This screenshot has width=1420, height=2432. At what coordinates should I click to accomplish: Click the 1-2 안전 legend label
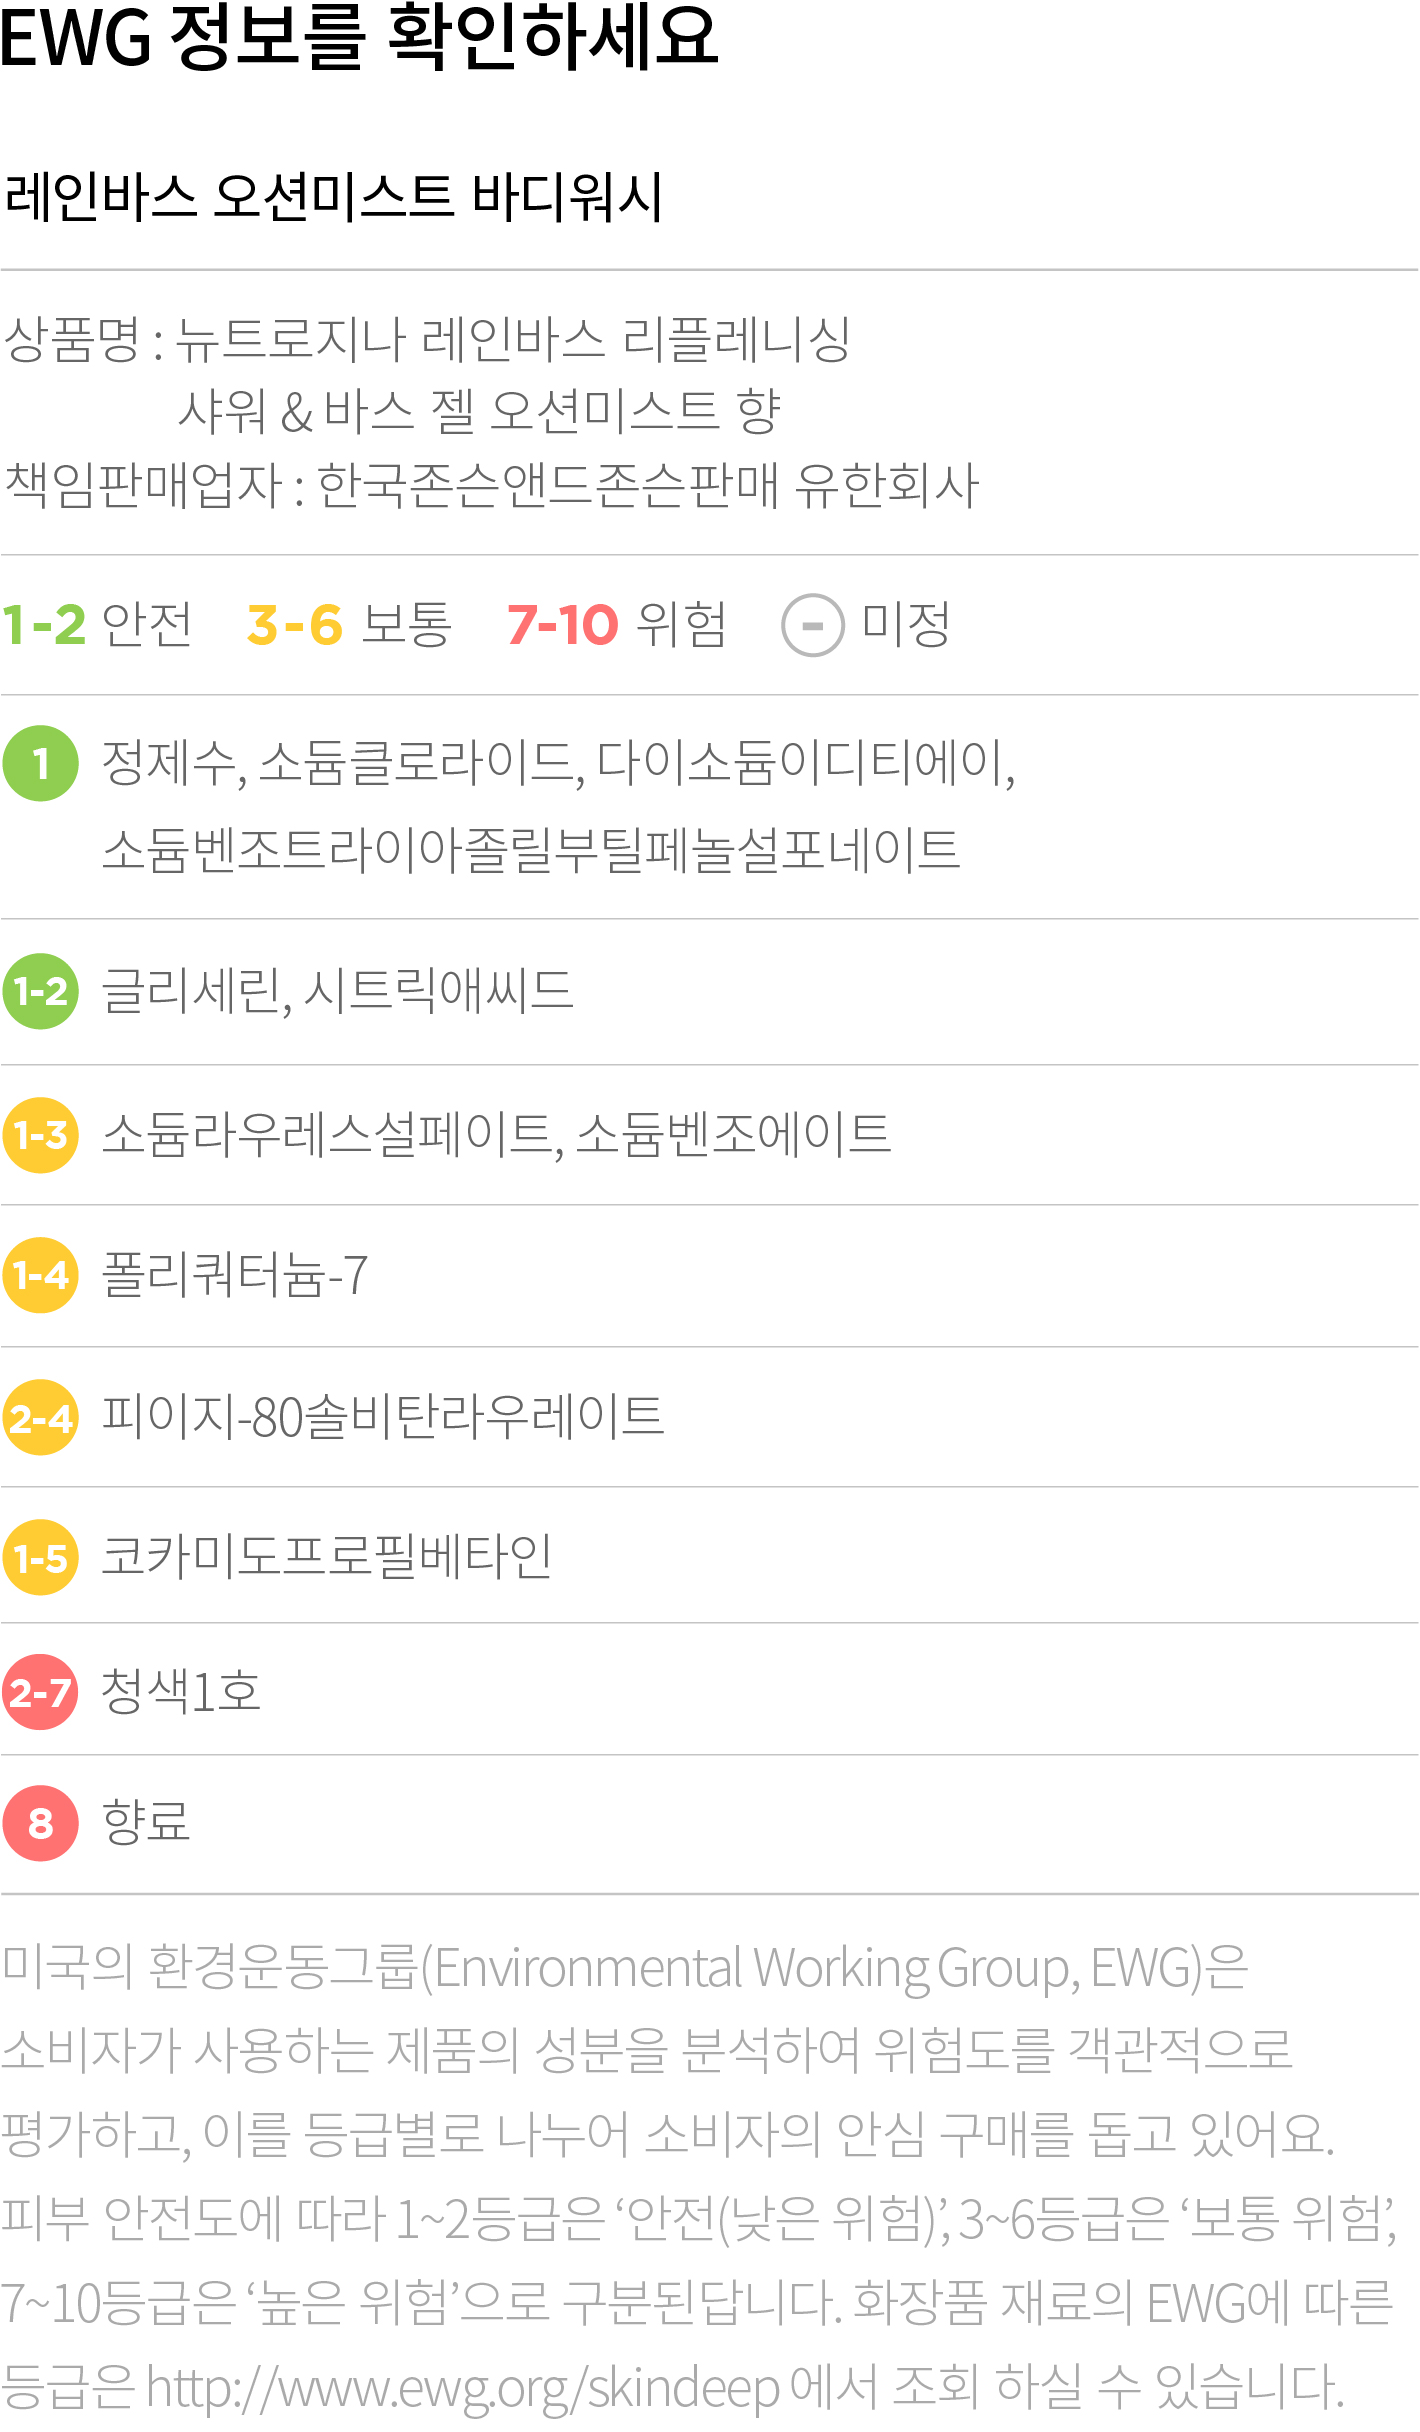click(x=97, y=625)
